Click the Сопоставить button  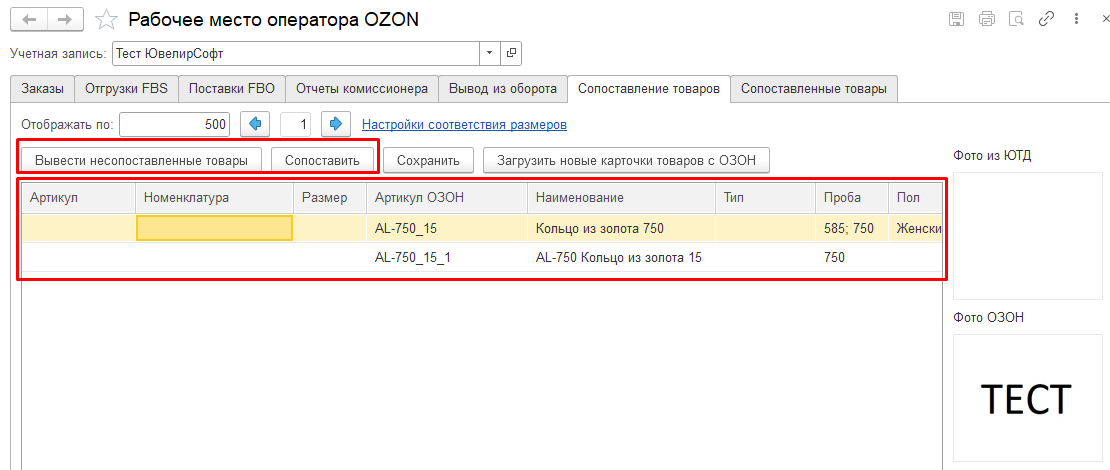(322, 161)
